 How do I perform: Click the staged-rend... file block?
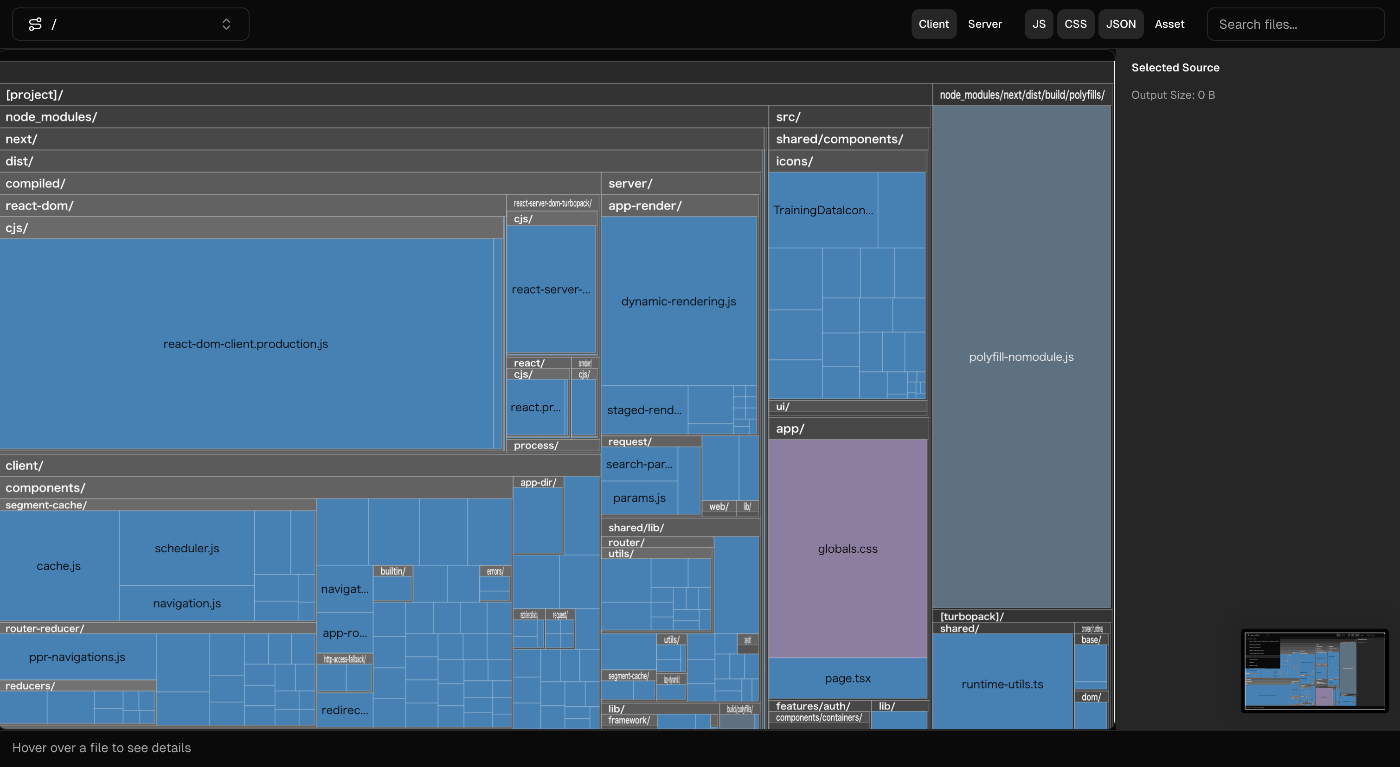coord(645,410)
